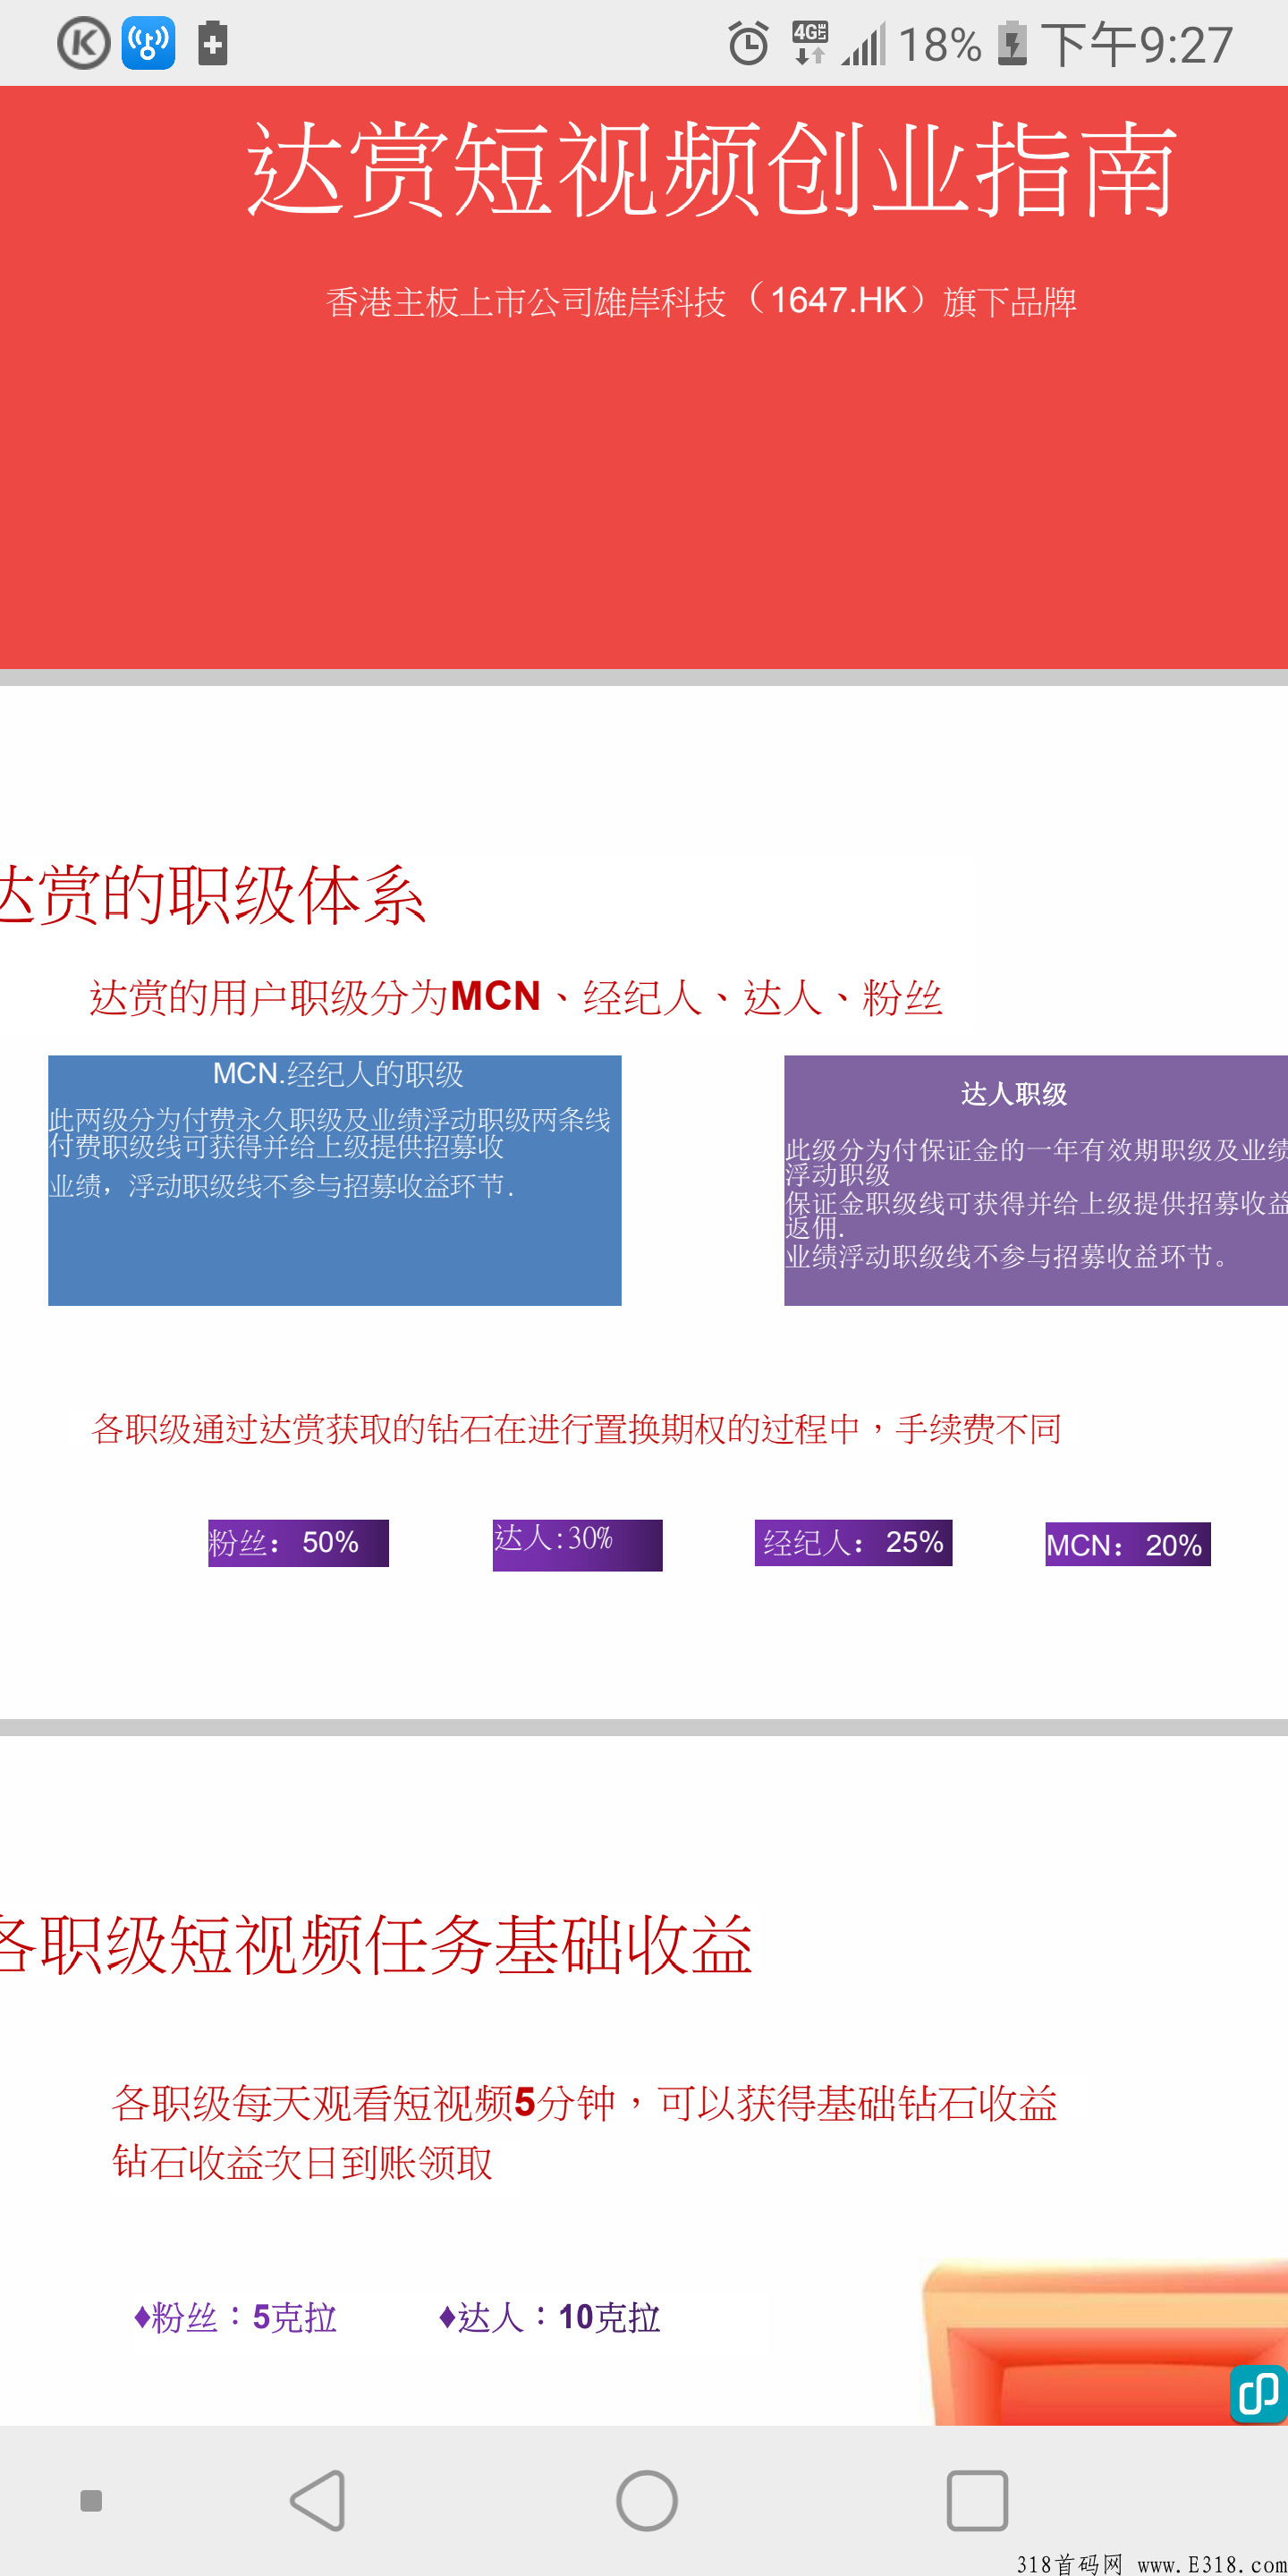
Task: Tap the Kugou K icon in status bar
Action: (x=84, y=44)
